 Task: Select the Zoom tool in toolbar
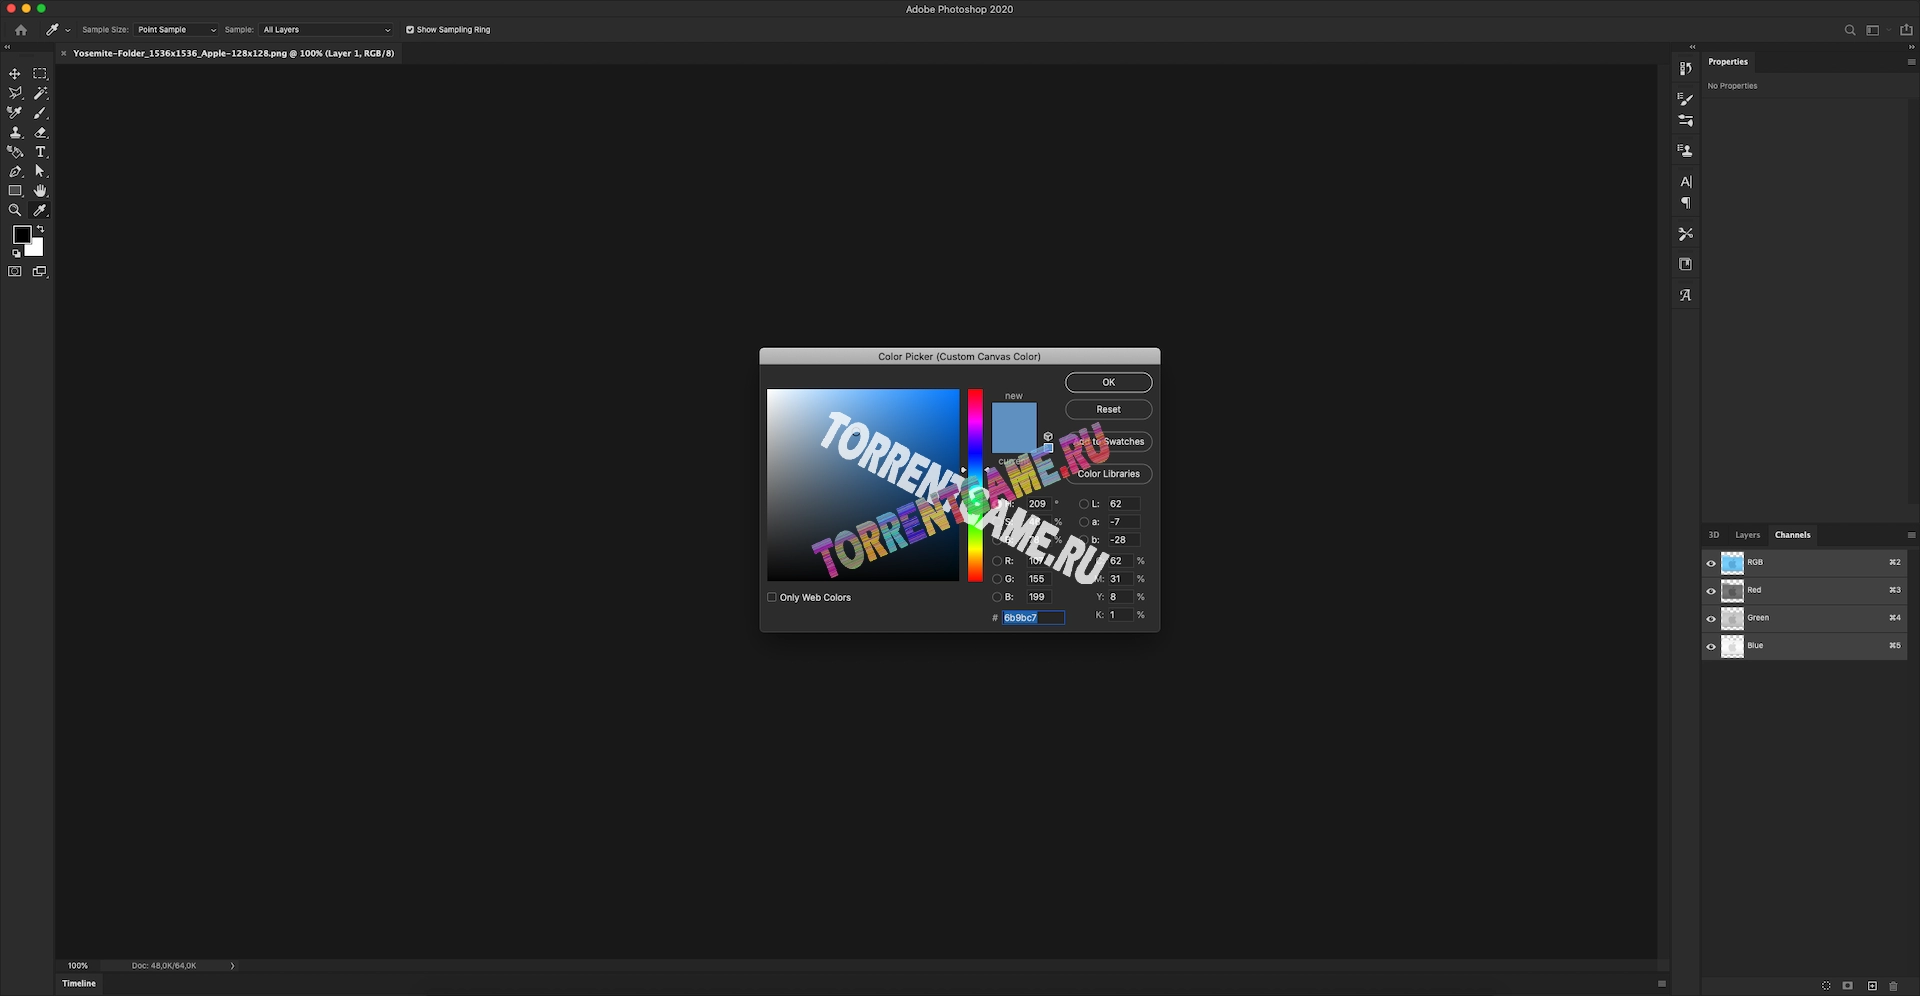[15, 211]
